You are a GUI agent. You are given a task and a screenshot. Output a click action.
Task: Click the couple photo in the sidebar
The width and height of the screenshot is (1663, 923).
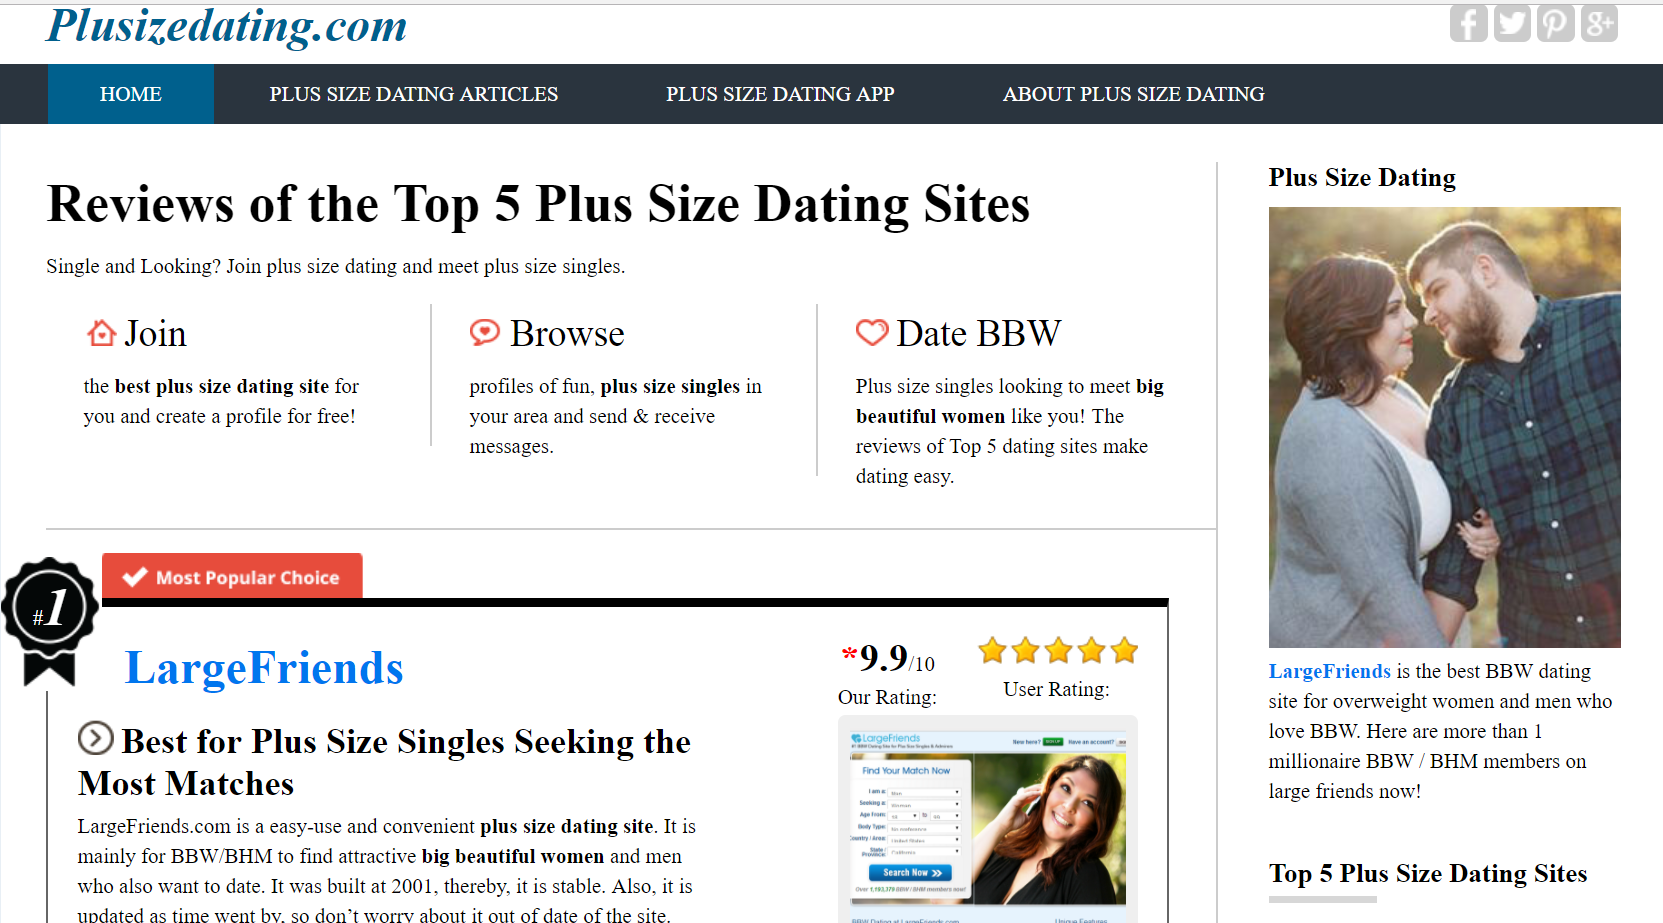[1444, 427]
